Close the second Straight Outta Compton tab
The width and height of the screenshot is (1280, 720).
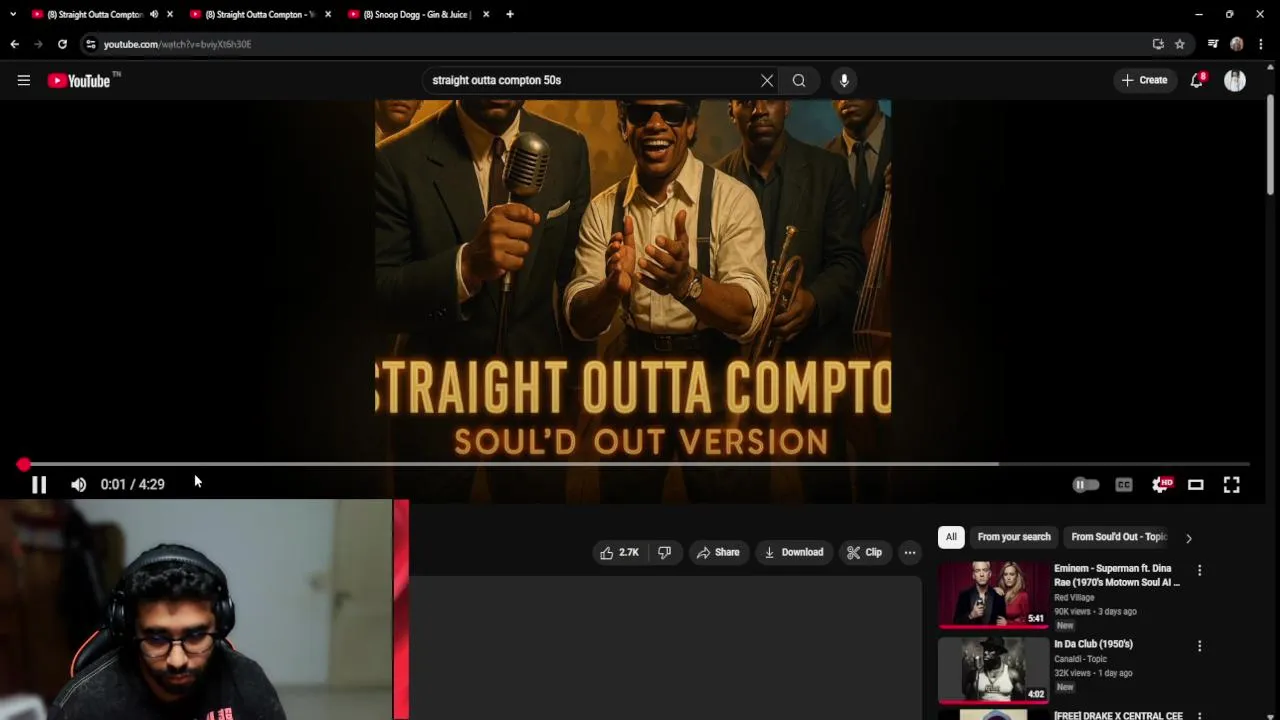pyautogui.click(x=328, y=15)
